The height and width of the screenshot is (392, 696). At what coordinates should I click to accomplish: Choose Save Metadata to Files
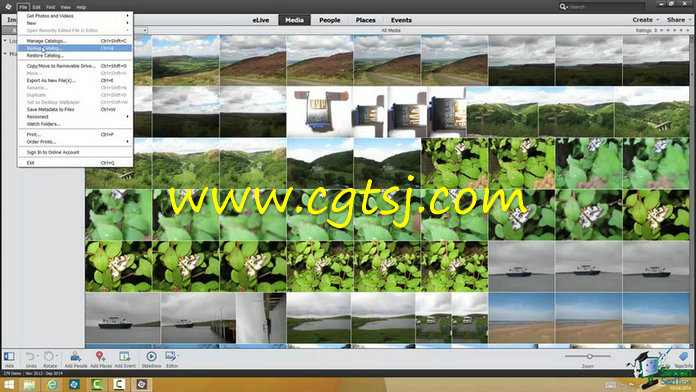[x=75, y=110]
